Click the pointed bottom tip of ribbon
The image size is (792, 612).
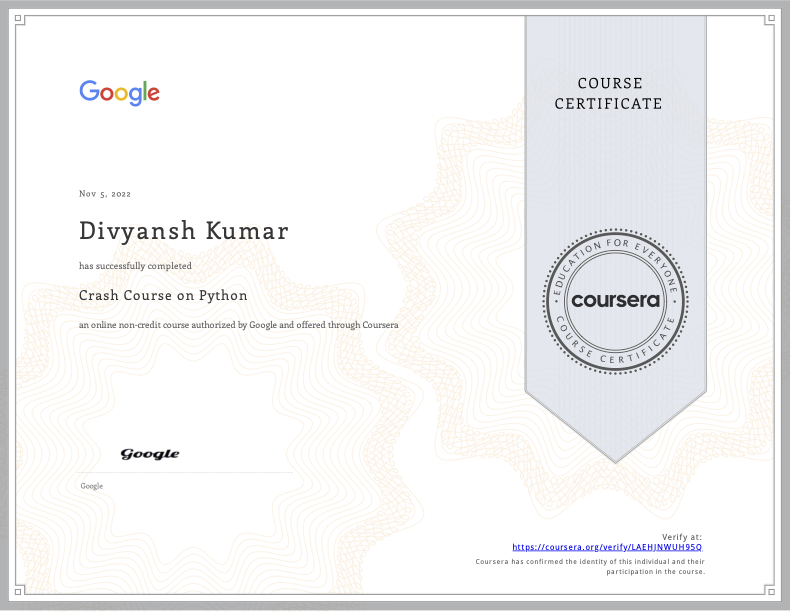tap(616, 460)
